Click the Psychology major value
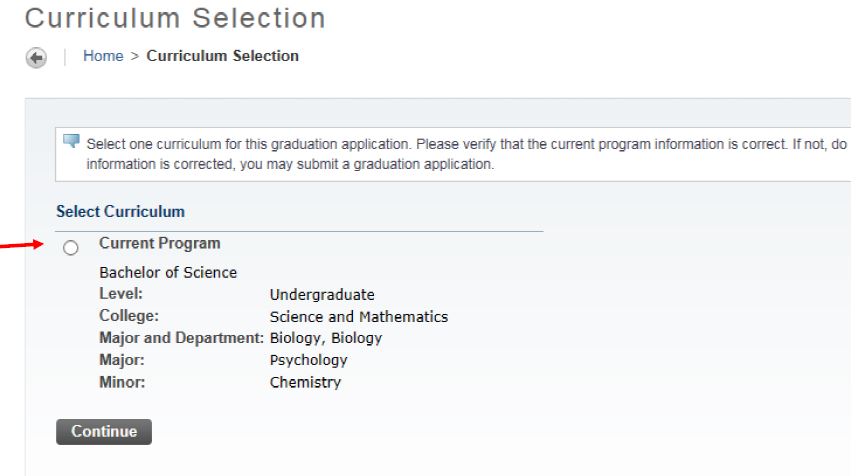The height and width of the screenshot is (476, 865). point(309,360)
